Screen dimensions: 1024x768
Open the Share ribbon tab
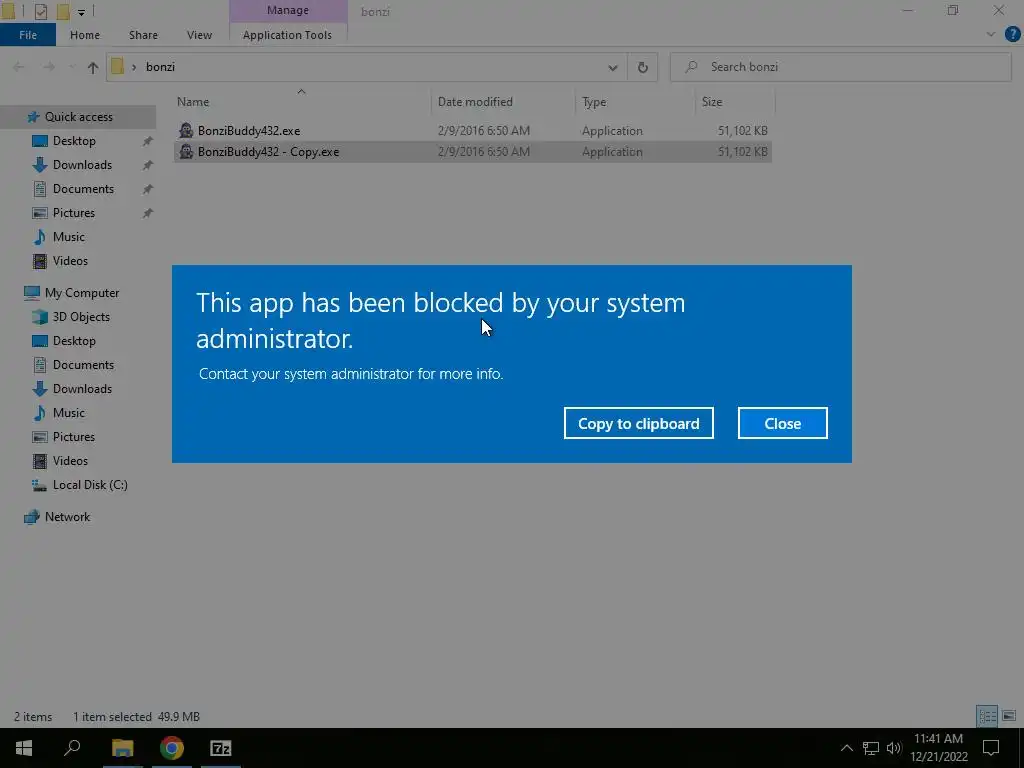pyautogui.click(x=143, y=35)
